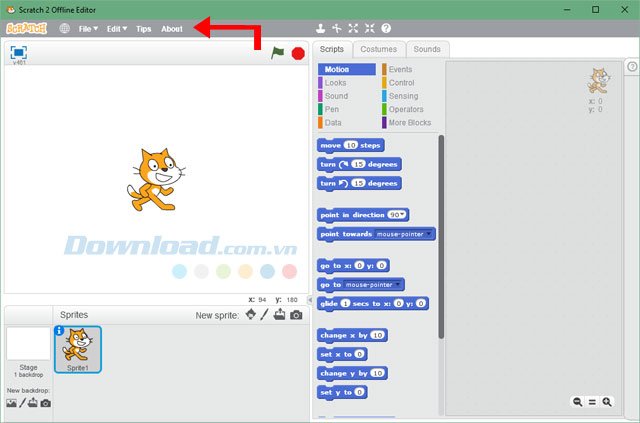Click the turn clockwise degrees value
The width and height of the screenshot is (640, 423).
pos(358,164)
